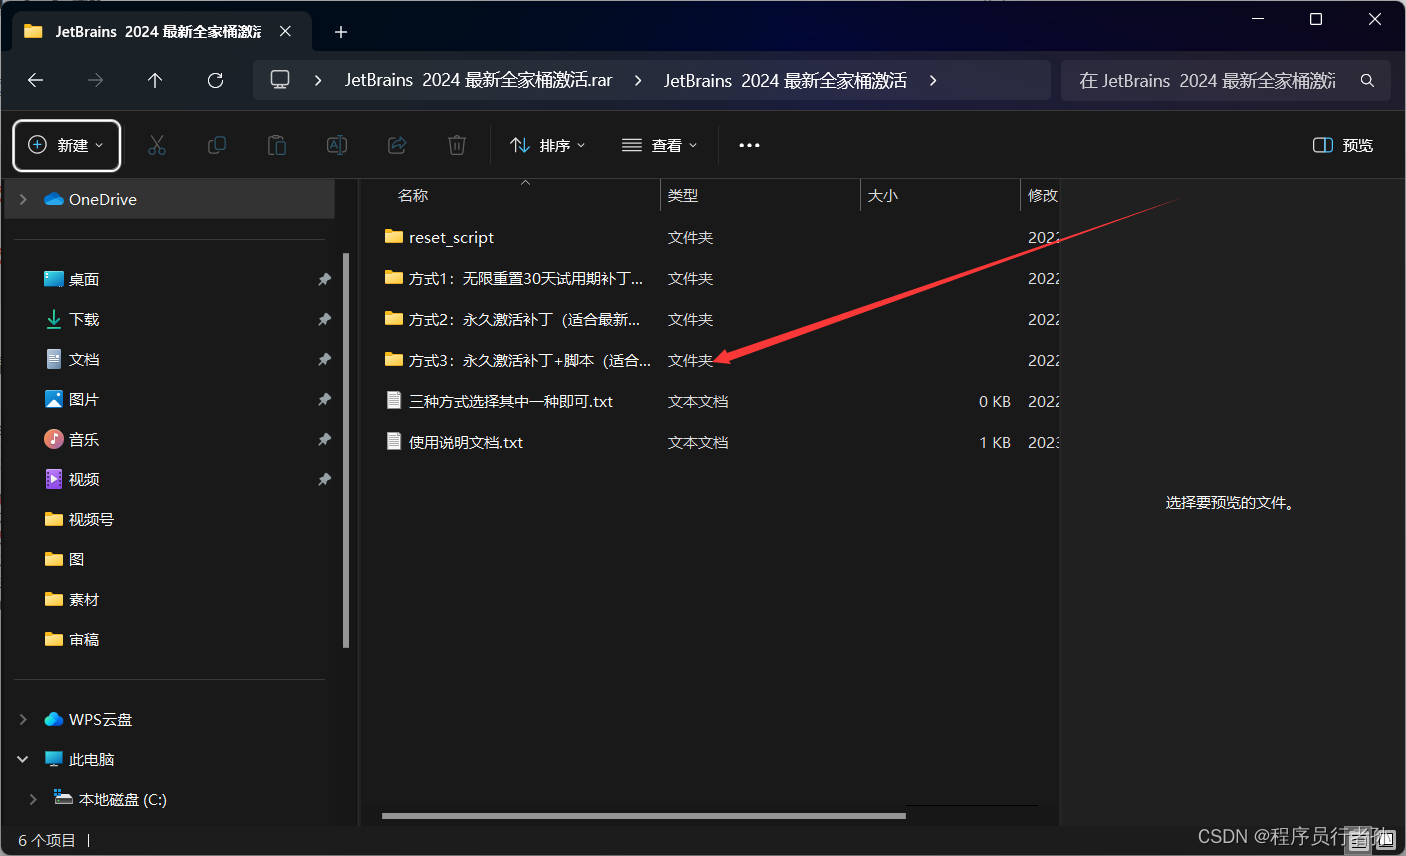1406x856 pixels.
Task: Collapse the 此电脑 tree node
Action: 23,759
